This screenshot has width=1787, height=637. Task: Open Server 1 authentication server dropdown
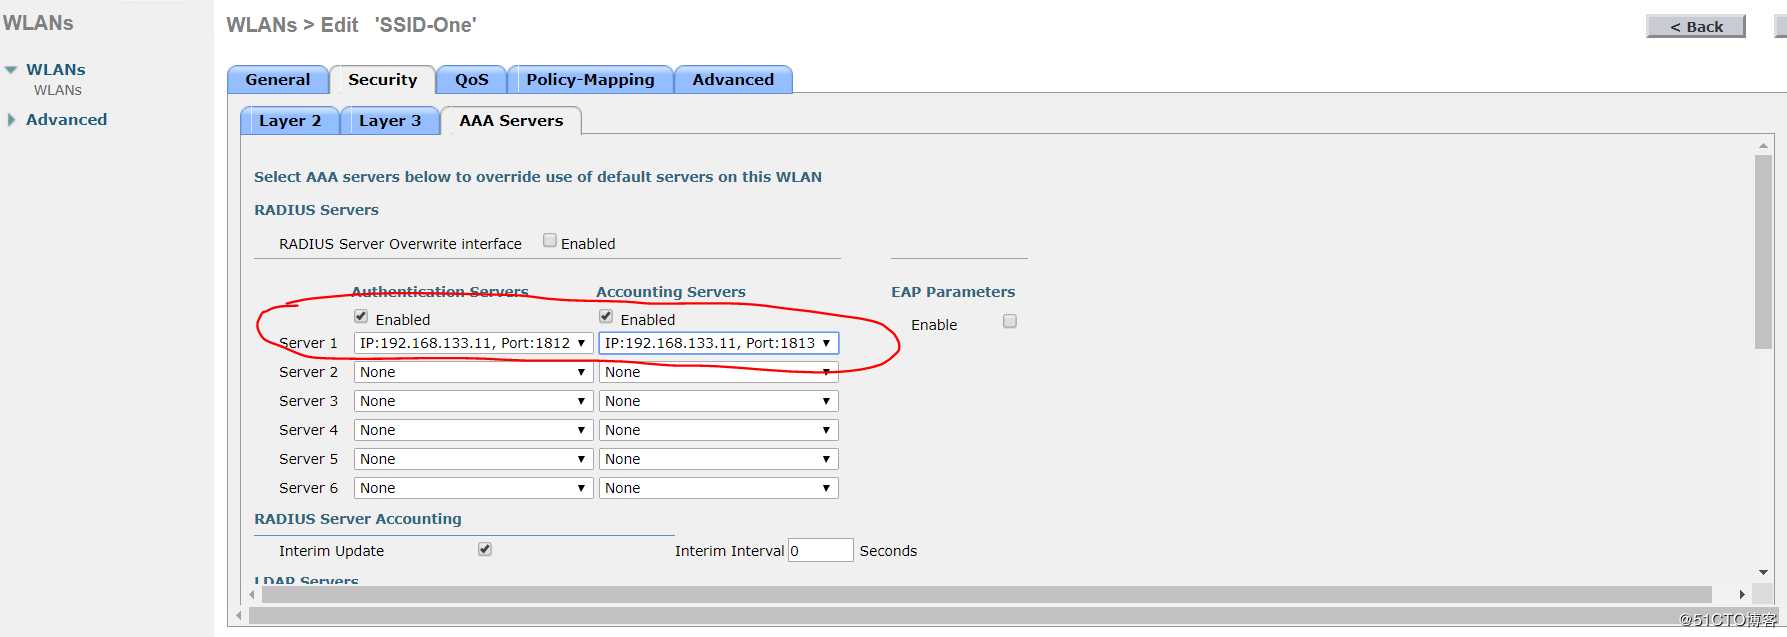tap(473, 343)
